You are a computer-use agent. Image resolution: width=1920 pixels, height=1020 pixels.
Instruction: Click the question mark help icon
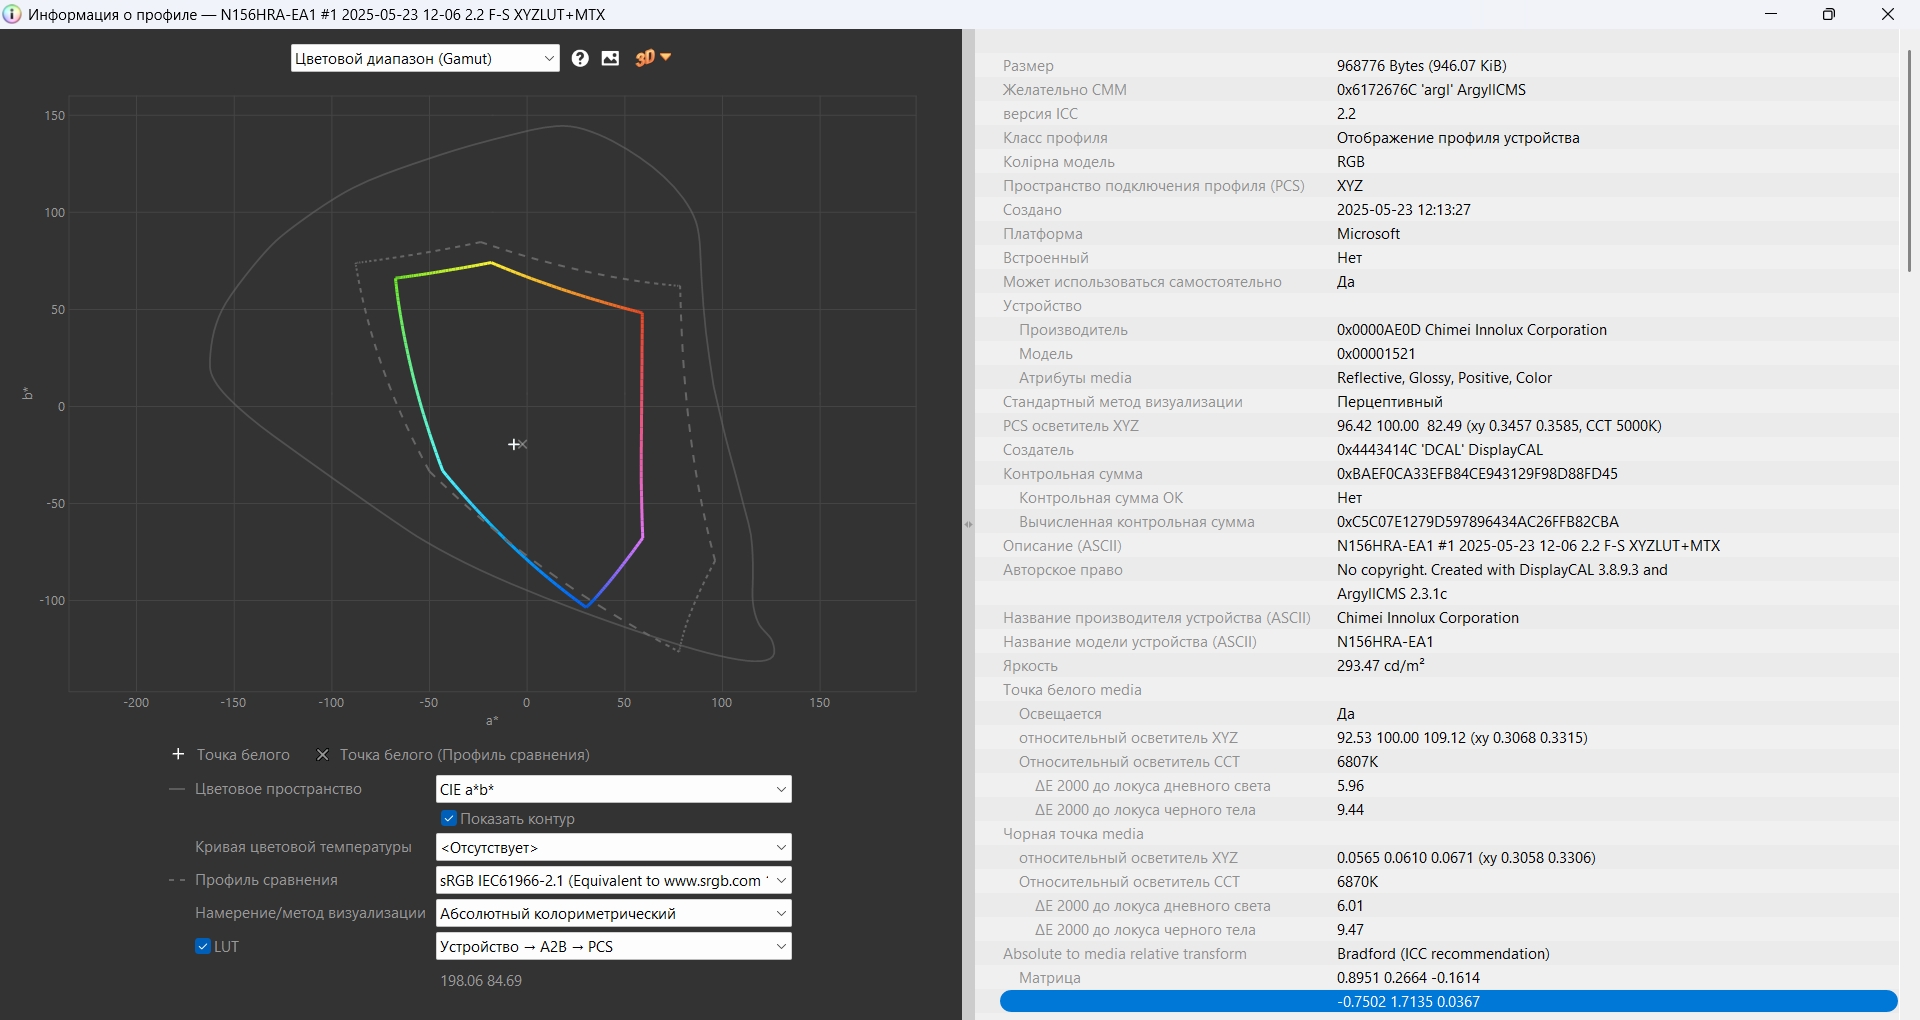[x=580, y=58]
